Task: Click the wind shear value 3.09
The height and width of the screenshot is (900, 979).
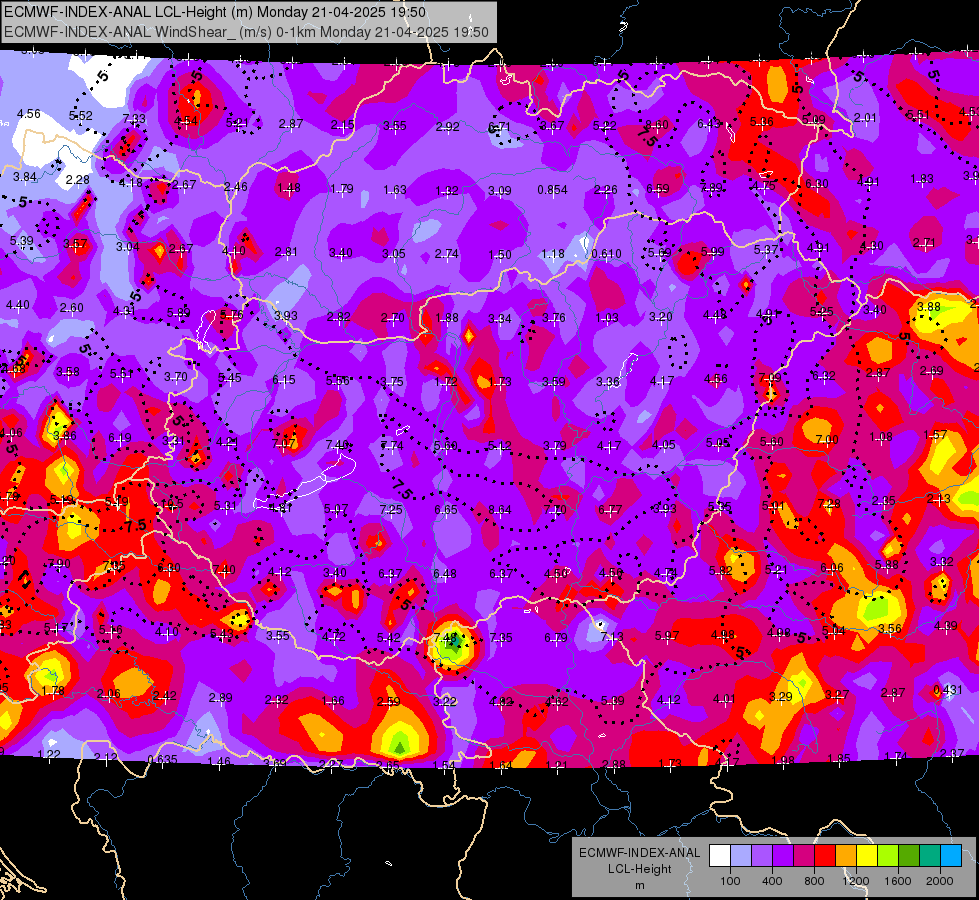Action: point(499,190)
